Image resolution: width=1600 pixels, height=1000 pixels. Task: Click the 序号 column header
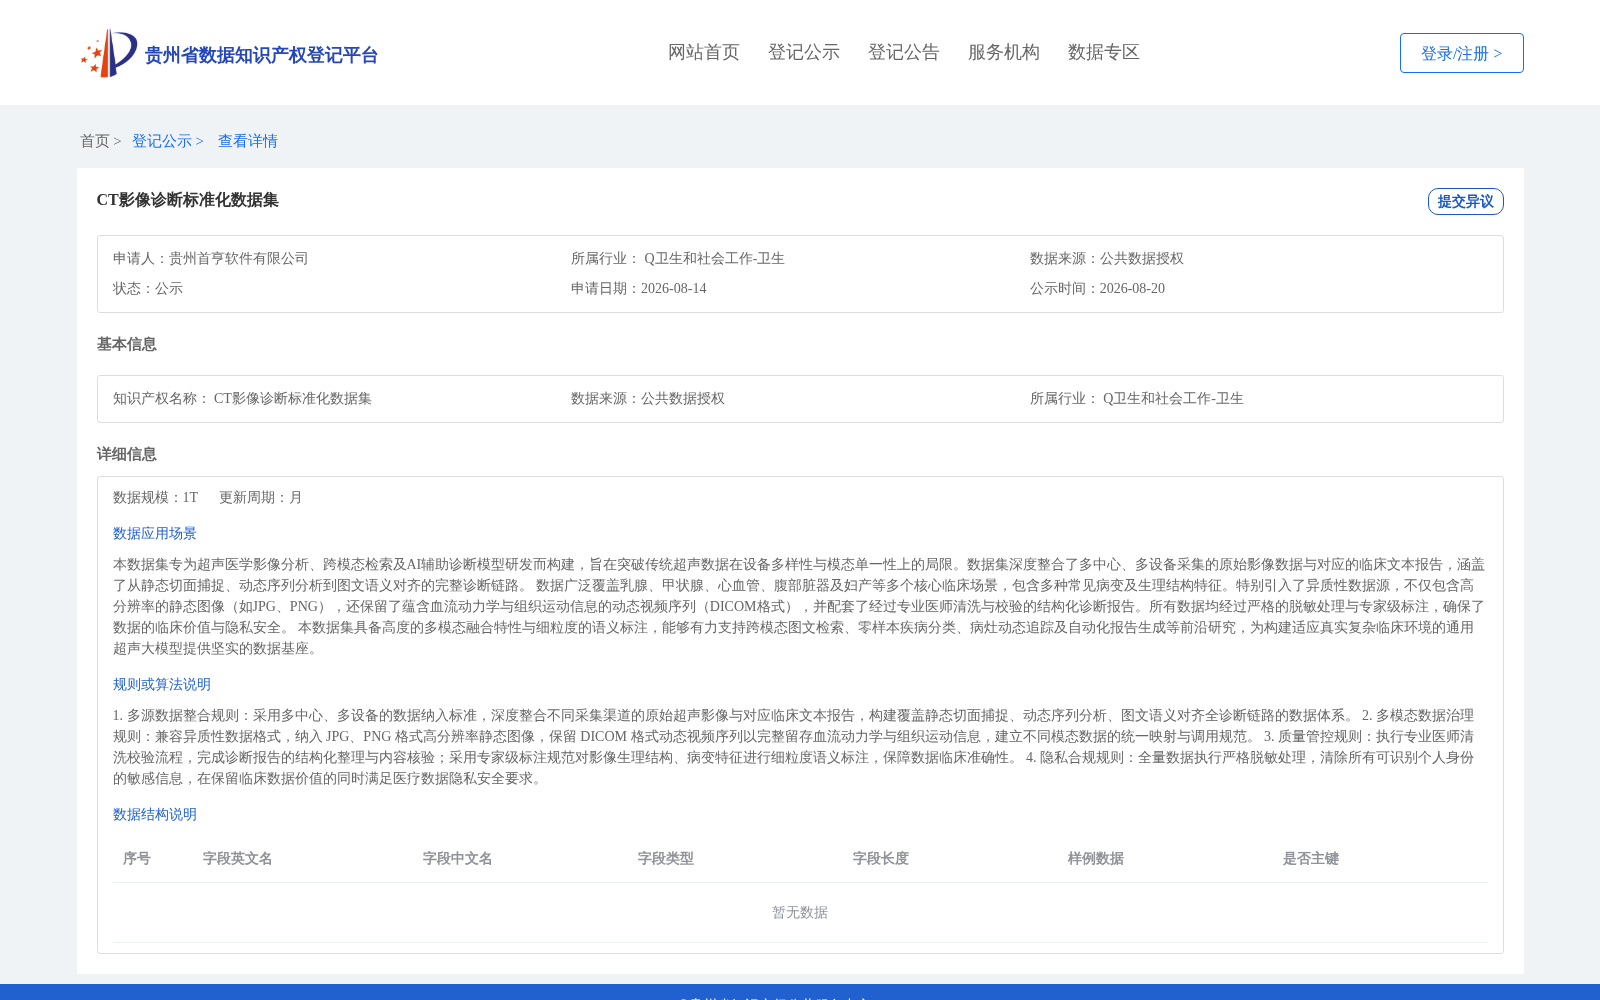coord(137,859)
